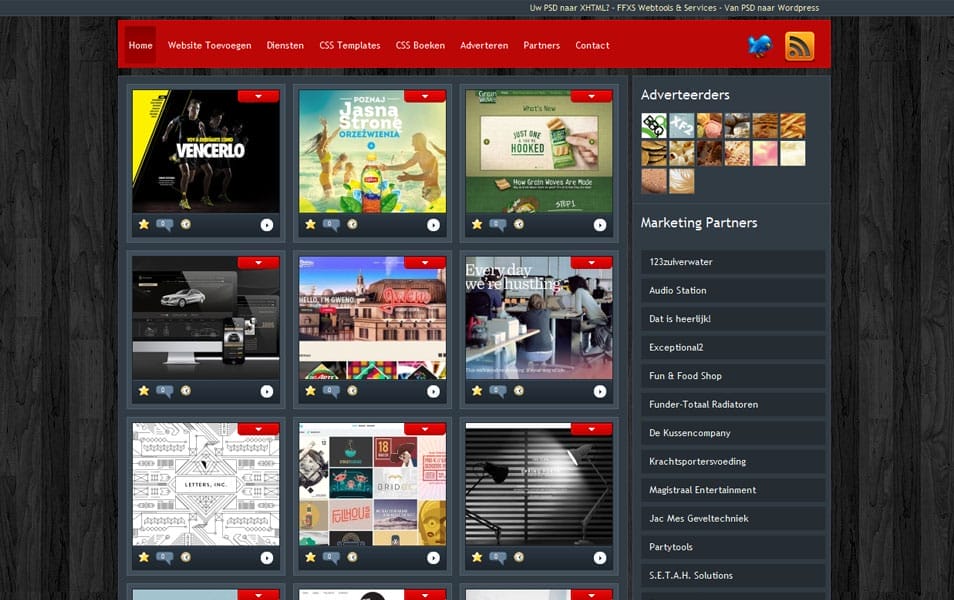
Task: Expand red dropdown tab on desk lamp card
Action: (591, 429)
